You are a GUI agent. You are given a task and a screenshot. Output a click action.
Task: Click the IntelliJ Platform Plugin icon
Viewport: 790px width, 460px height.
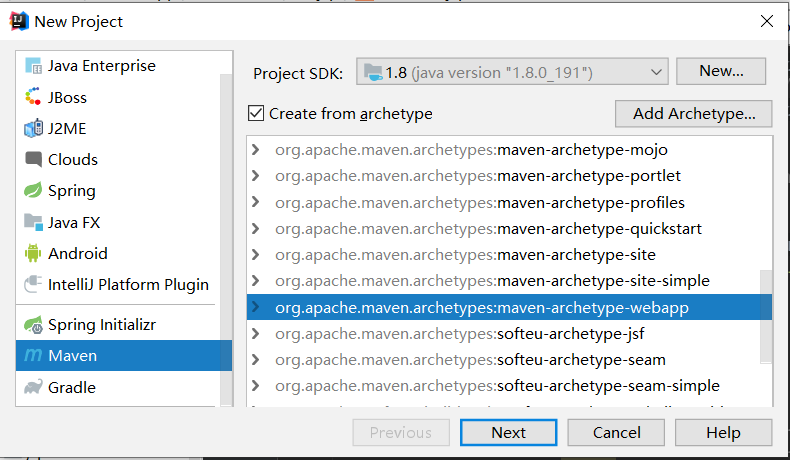pyautogui.click(x=33, y=284)
